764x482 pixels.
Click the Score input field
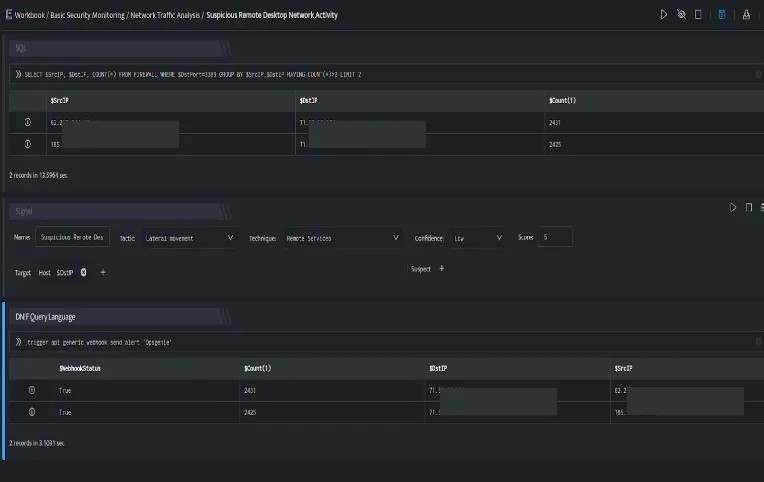555,237
